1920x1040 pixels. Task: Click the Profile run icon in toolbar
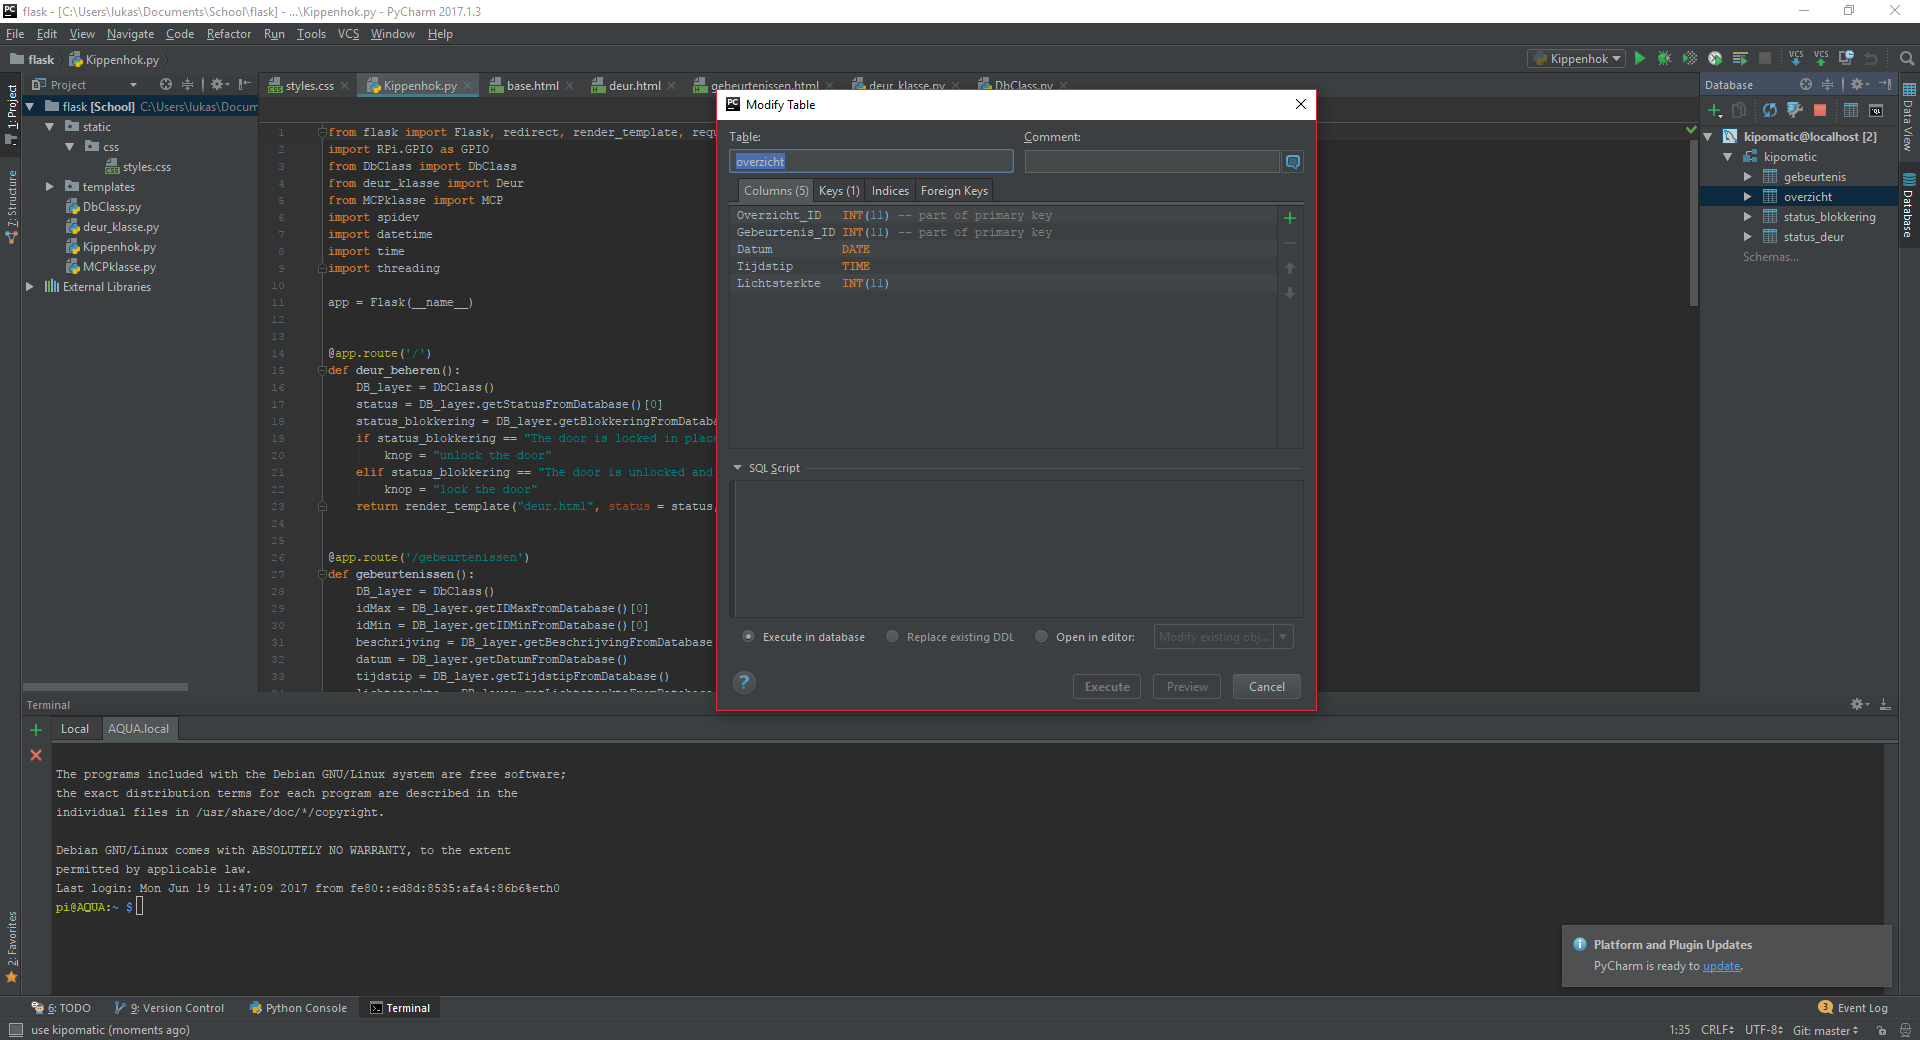click(x=1714, y=59)
